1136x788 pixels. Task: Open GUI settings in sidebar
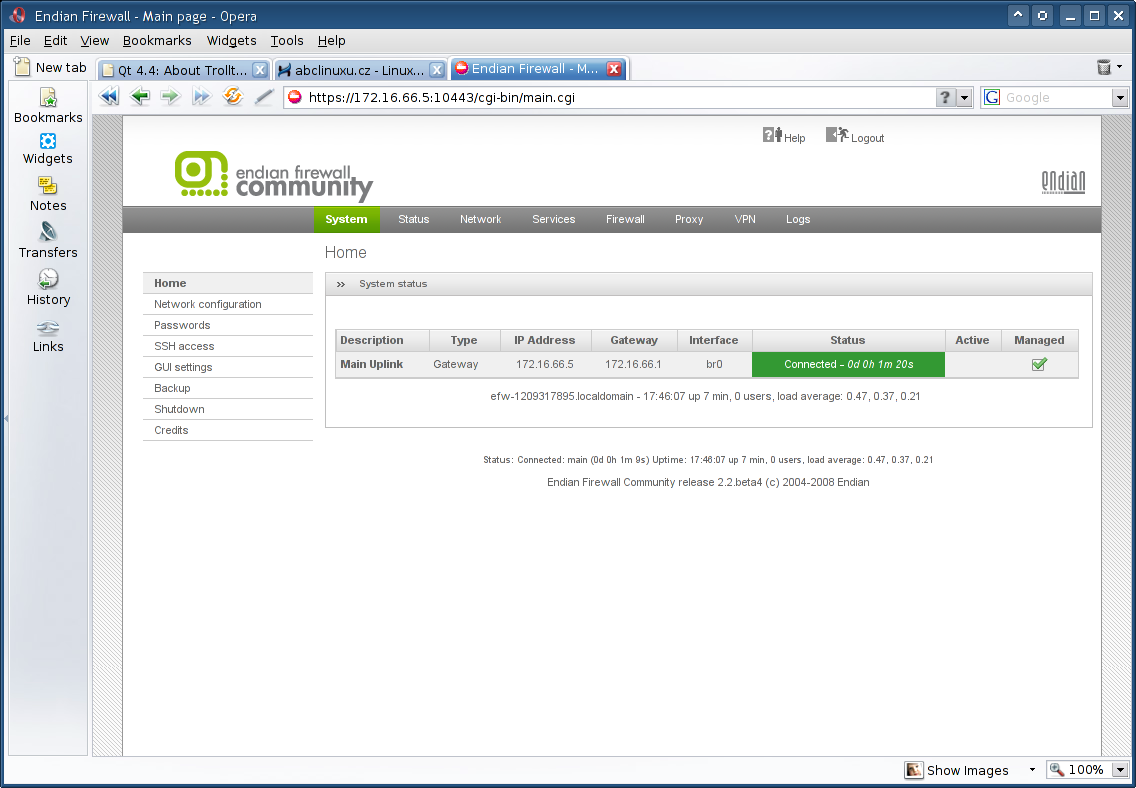coord(227,367)
